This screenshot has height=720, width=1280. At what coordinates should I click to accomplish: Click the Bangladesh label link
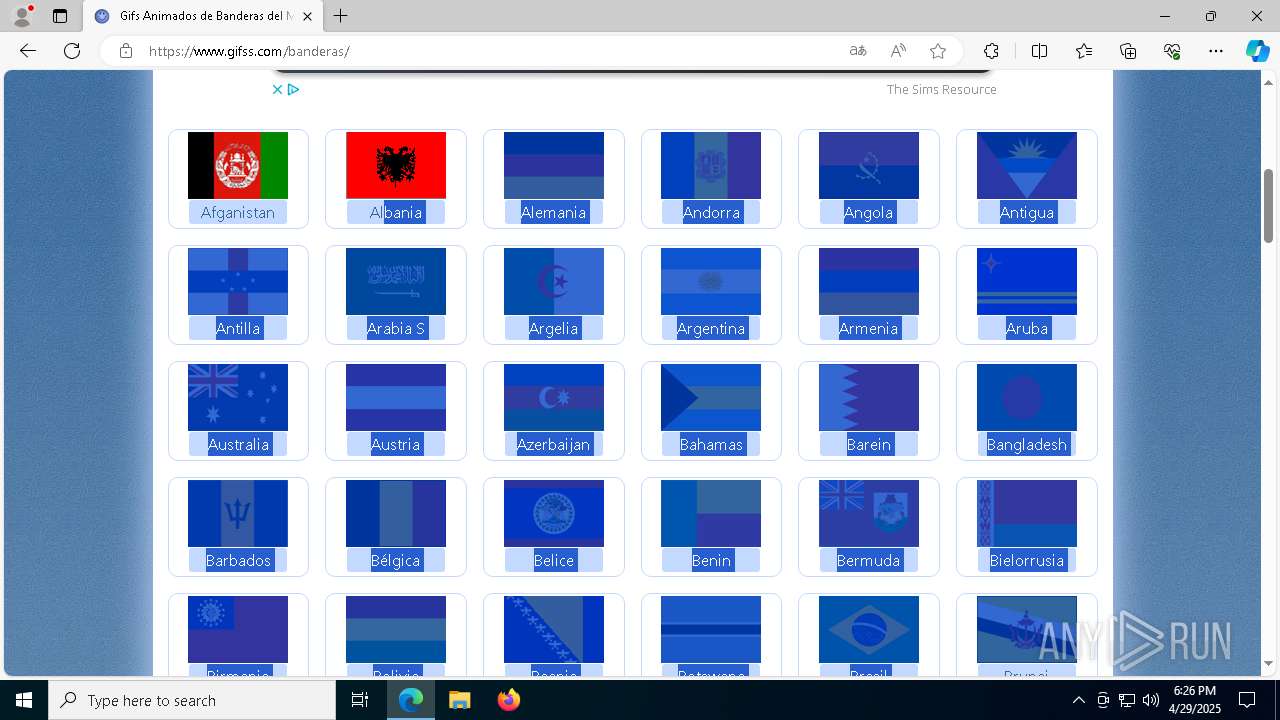pyautogui.click(x=1027, y=444)
